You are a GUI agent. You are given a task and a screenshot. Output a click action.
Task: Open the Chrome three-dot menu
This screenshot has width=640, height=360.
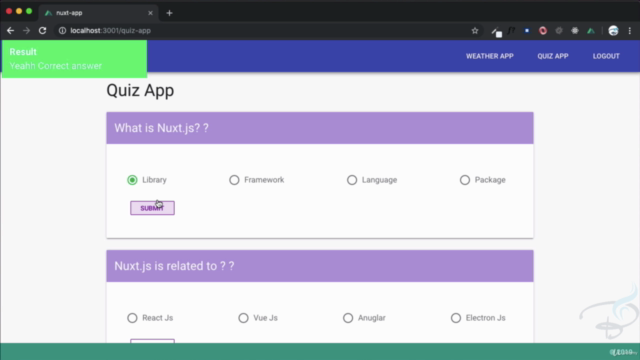[630, 31]
